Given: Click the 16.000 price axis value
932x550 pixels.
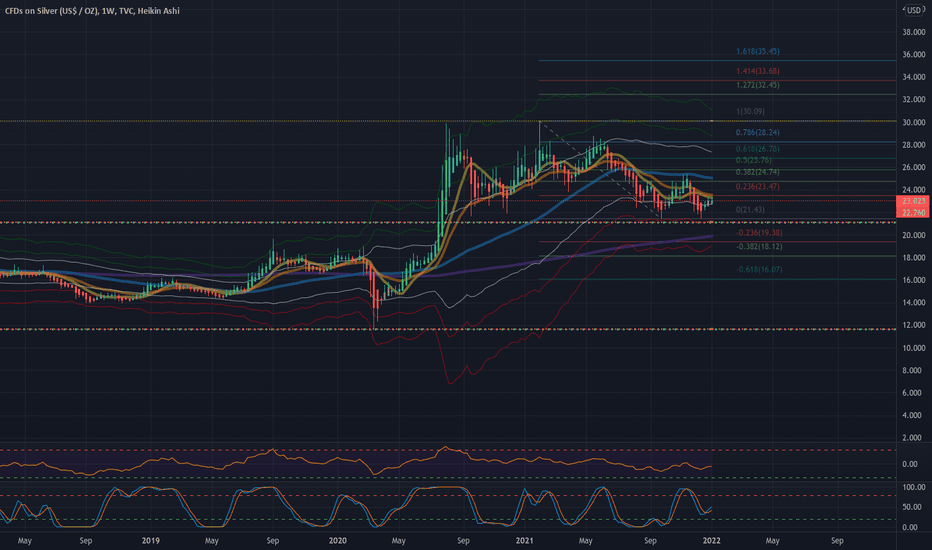Looking at the screenshot, I should [914, 280].
